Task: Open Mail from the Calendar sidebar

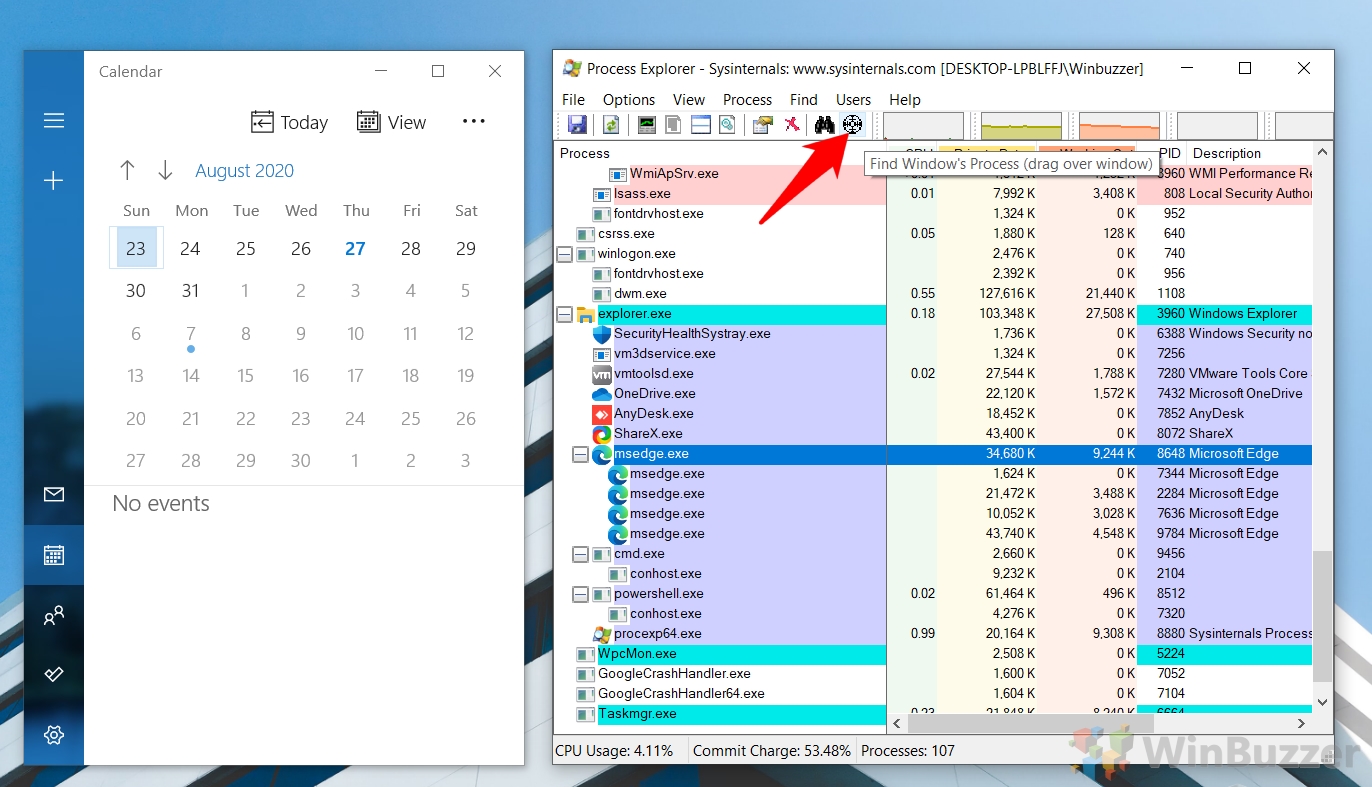Action: pyautogui.click(x=52, y=495)
